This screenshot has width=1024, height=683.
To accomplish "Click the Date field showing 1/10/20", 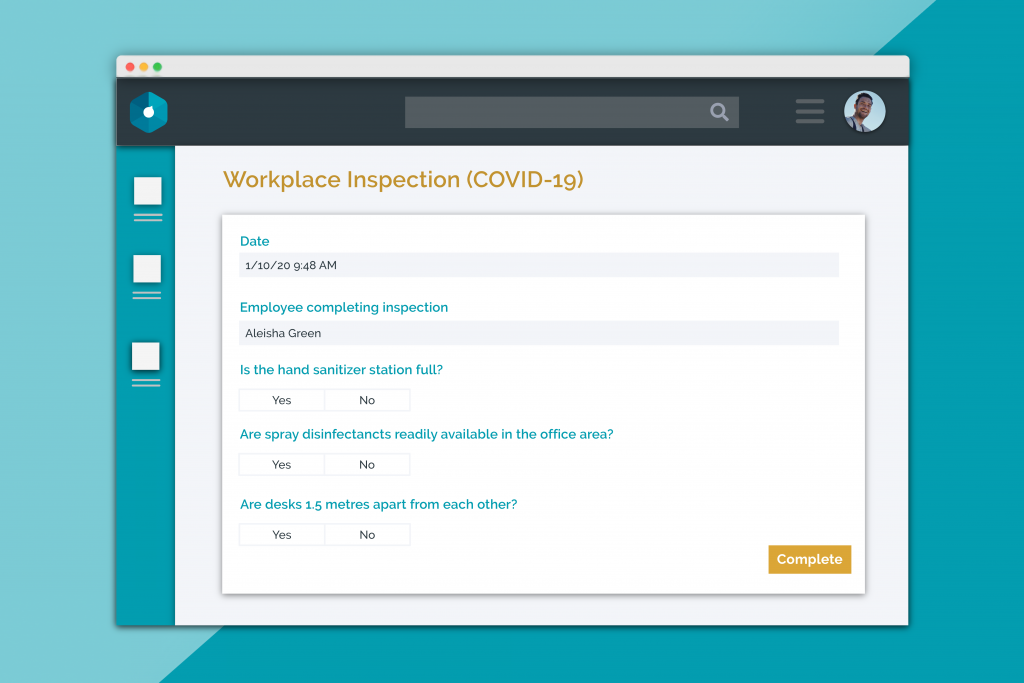I will 538,266.
